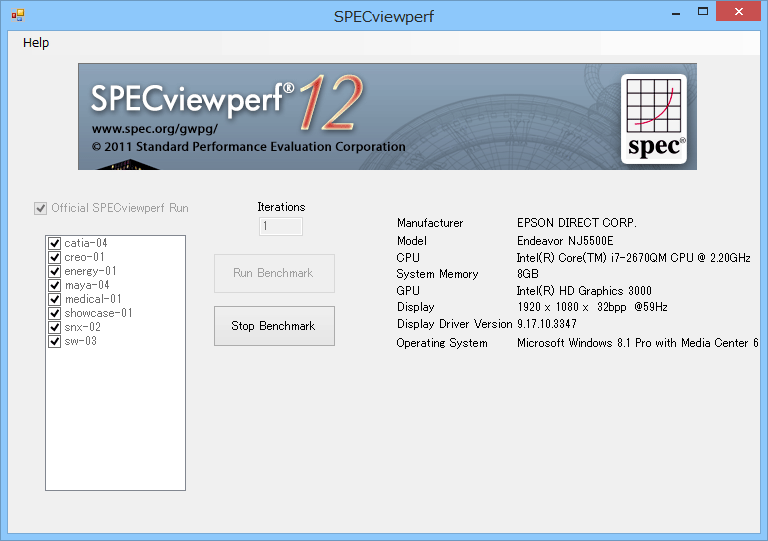Image resolution: width=768 pixels, height=541 pixels.
Task: Click the Model value Endeavor NJ5500E
Action: pos(565,241)
